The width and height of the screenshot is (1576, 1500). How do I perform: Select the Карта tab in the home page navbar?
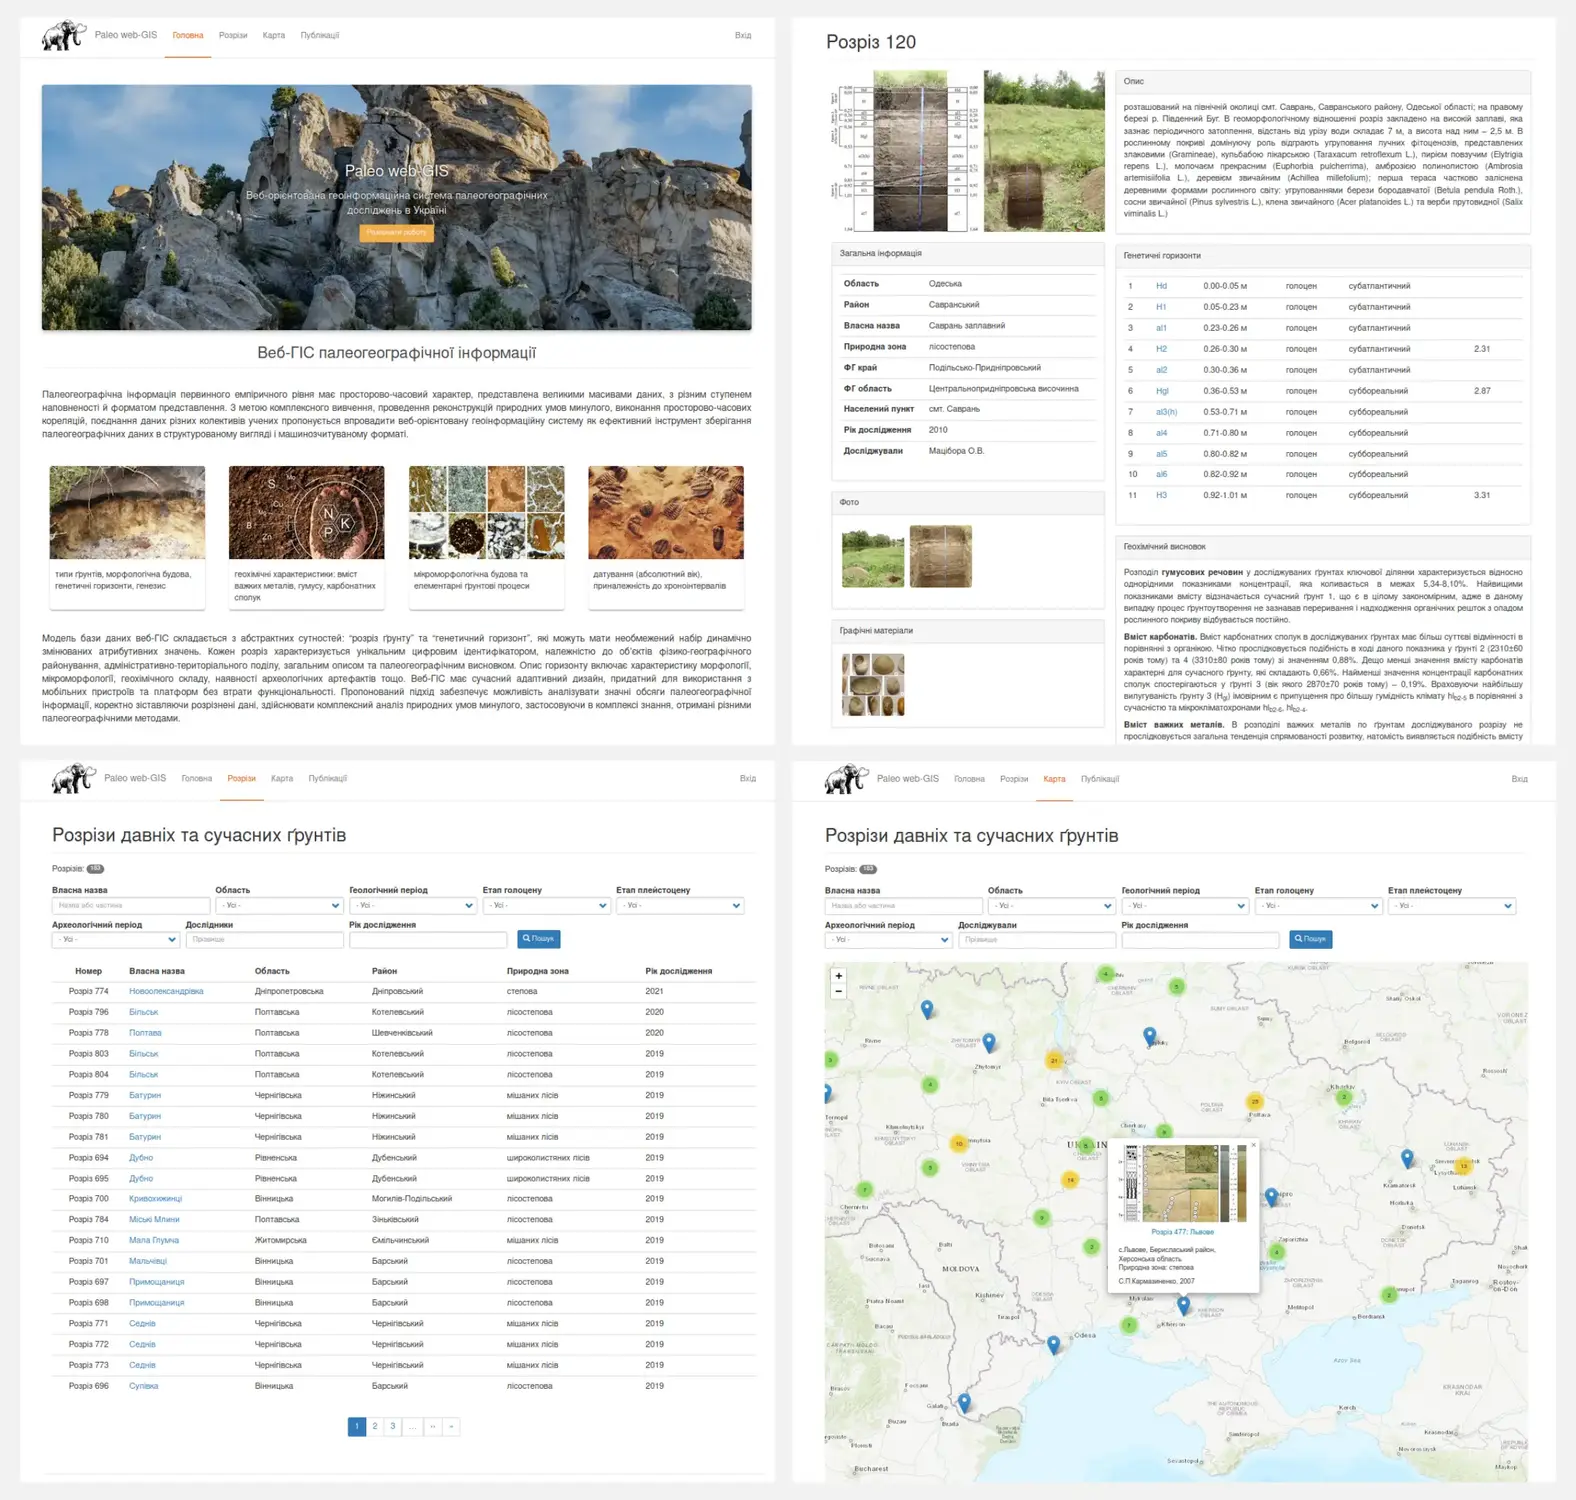click(274, 36)
